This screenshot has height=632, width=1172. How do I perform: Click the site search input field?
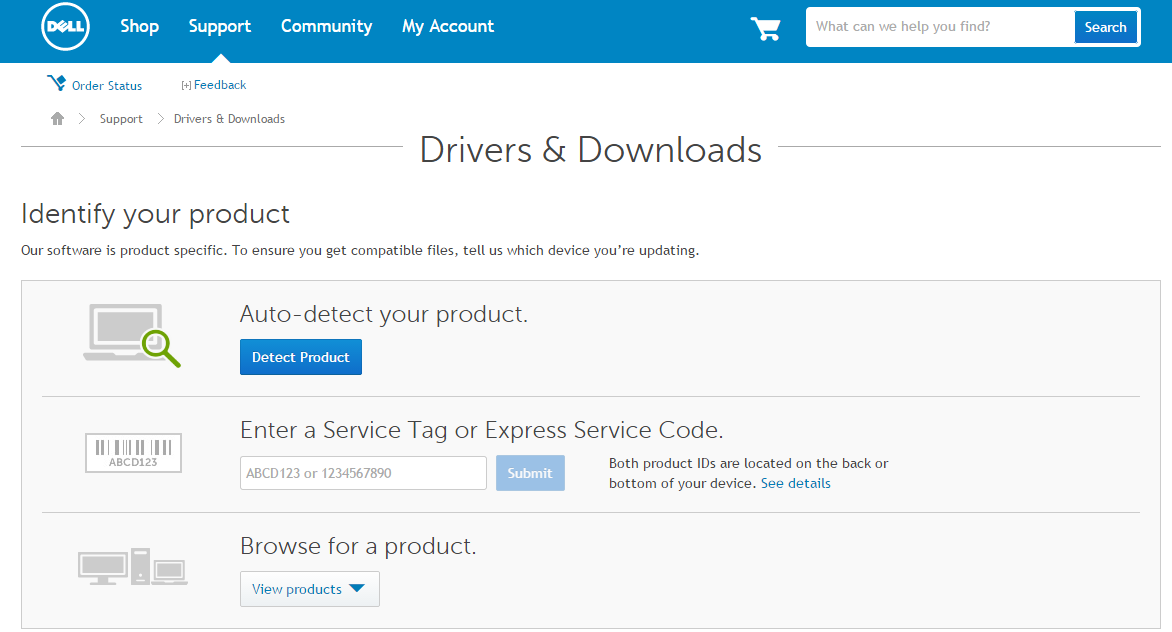coord(940,27)
